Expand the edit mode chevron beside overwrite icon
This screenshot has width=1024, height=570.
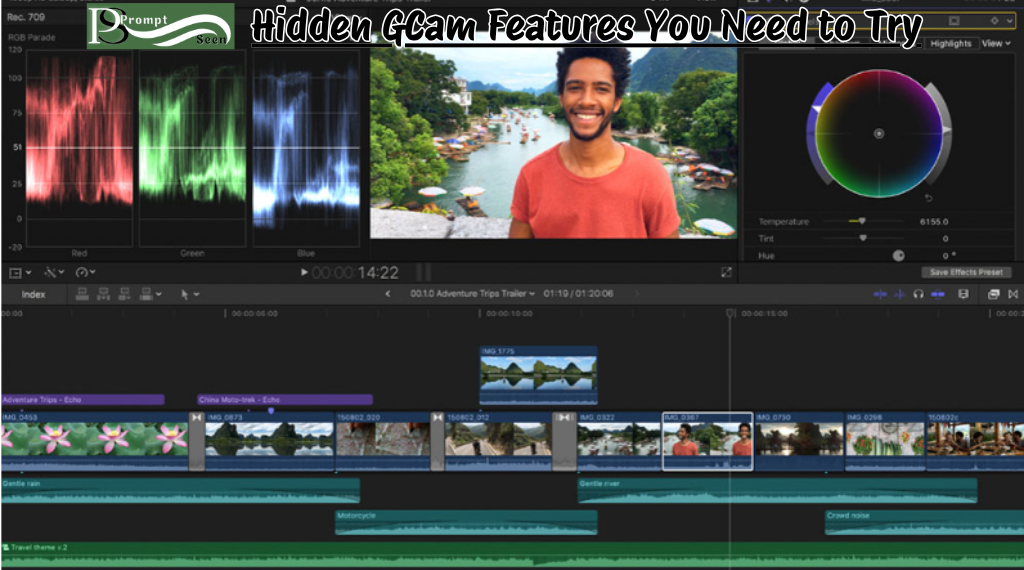[x=159, y=294]
